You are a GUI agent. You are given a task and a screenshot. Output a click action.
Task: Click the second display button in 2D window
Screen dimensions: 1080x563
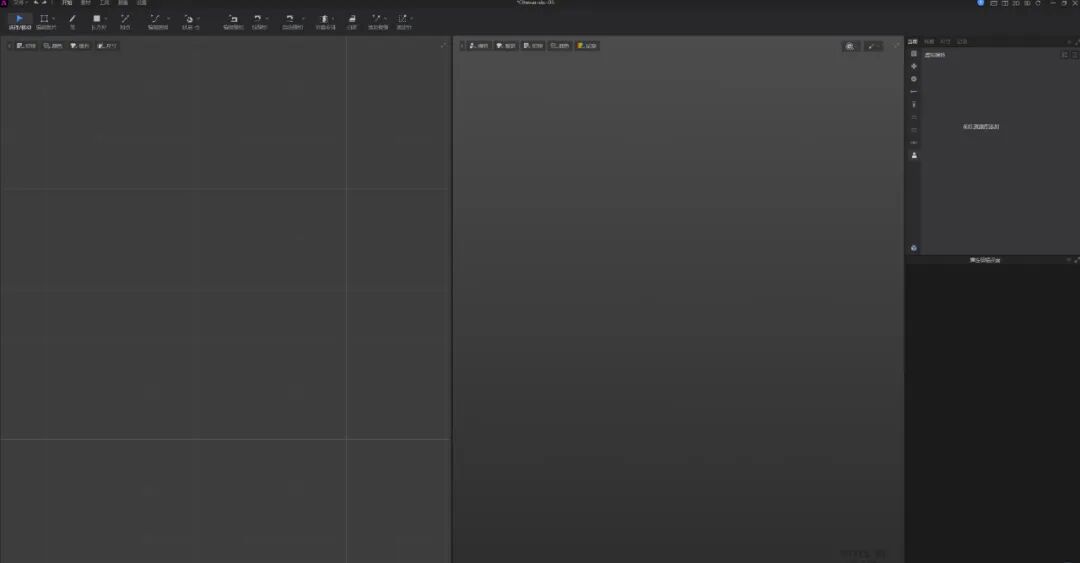pos(53,45)
